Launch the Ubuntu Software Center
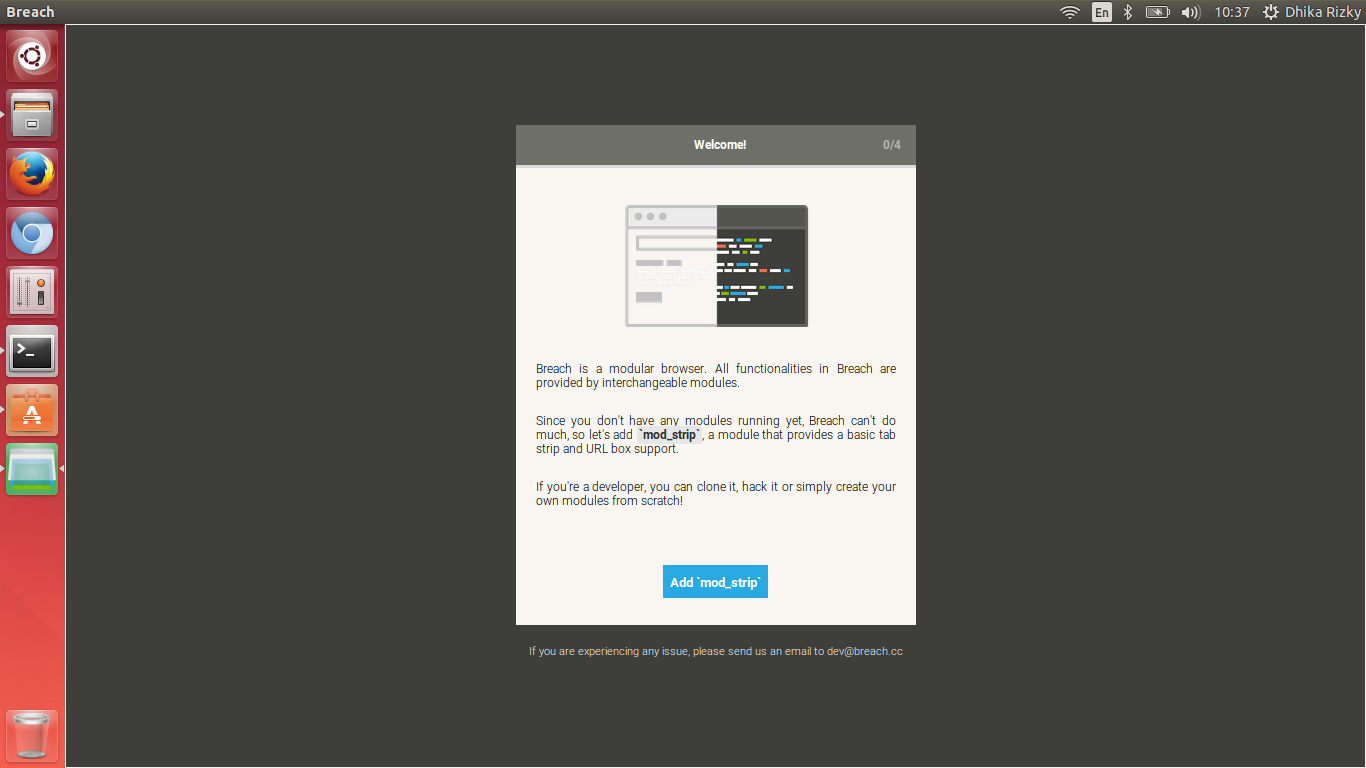Viewport: 1366px width, 768px height. [x=31, y=410]
